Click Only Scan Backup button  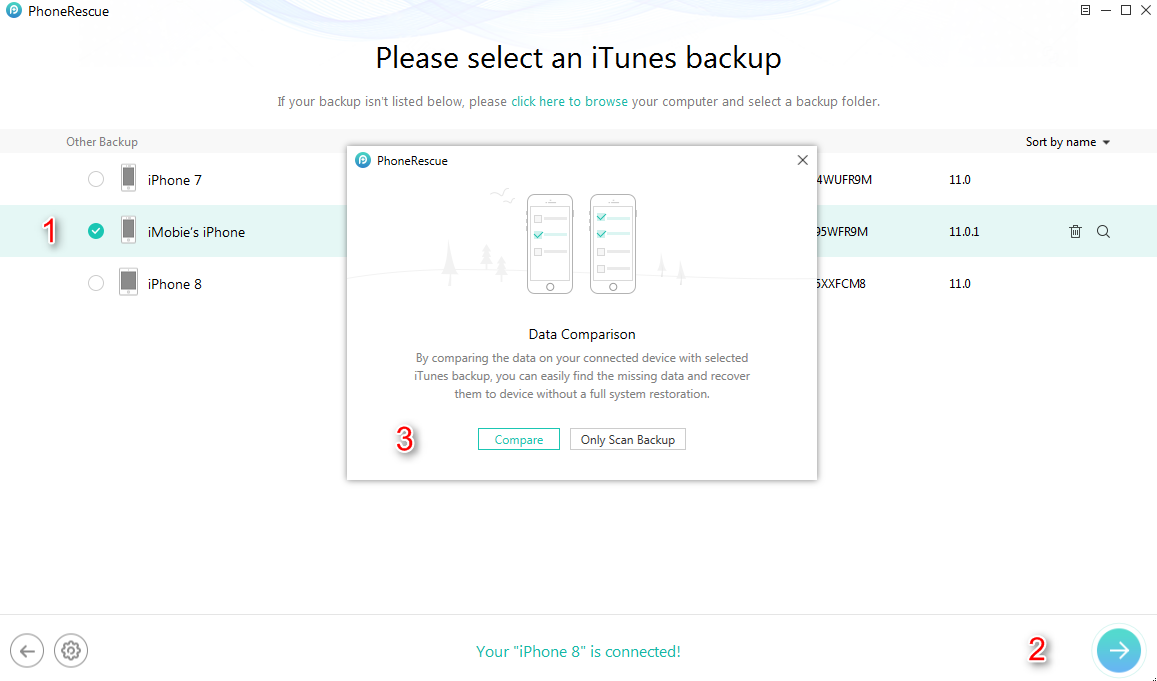click(x=627, y=439)
